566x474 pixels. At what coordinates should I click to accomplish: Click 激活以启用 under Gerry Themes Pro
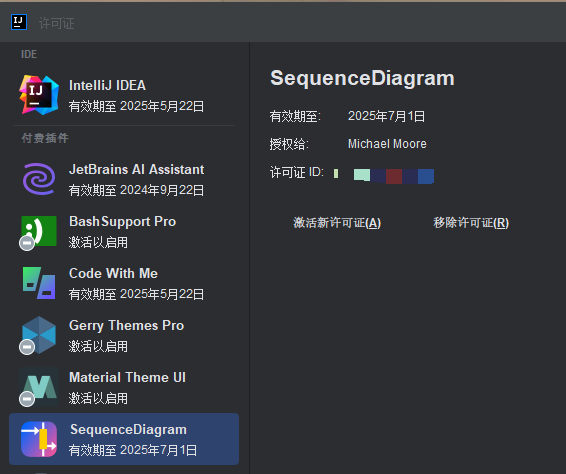point(98,346)
